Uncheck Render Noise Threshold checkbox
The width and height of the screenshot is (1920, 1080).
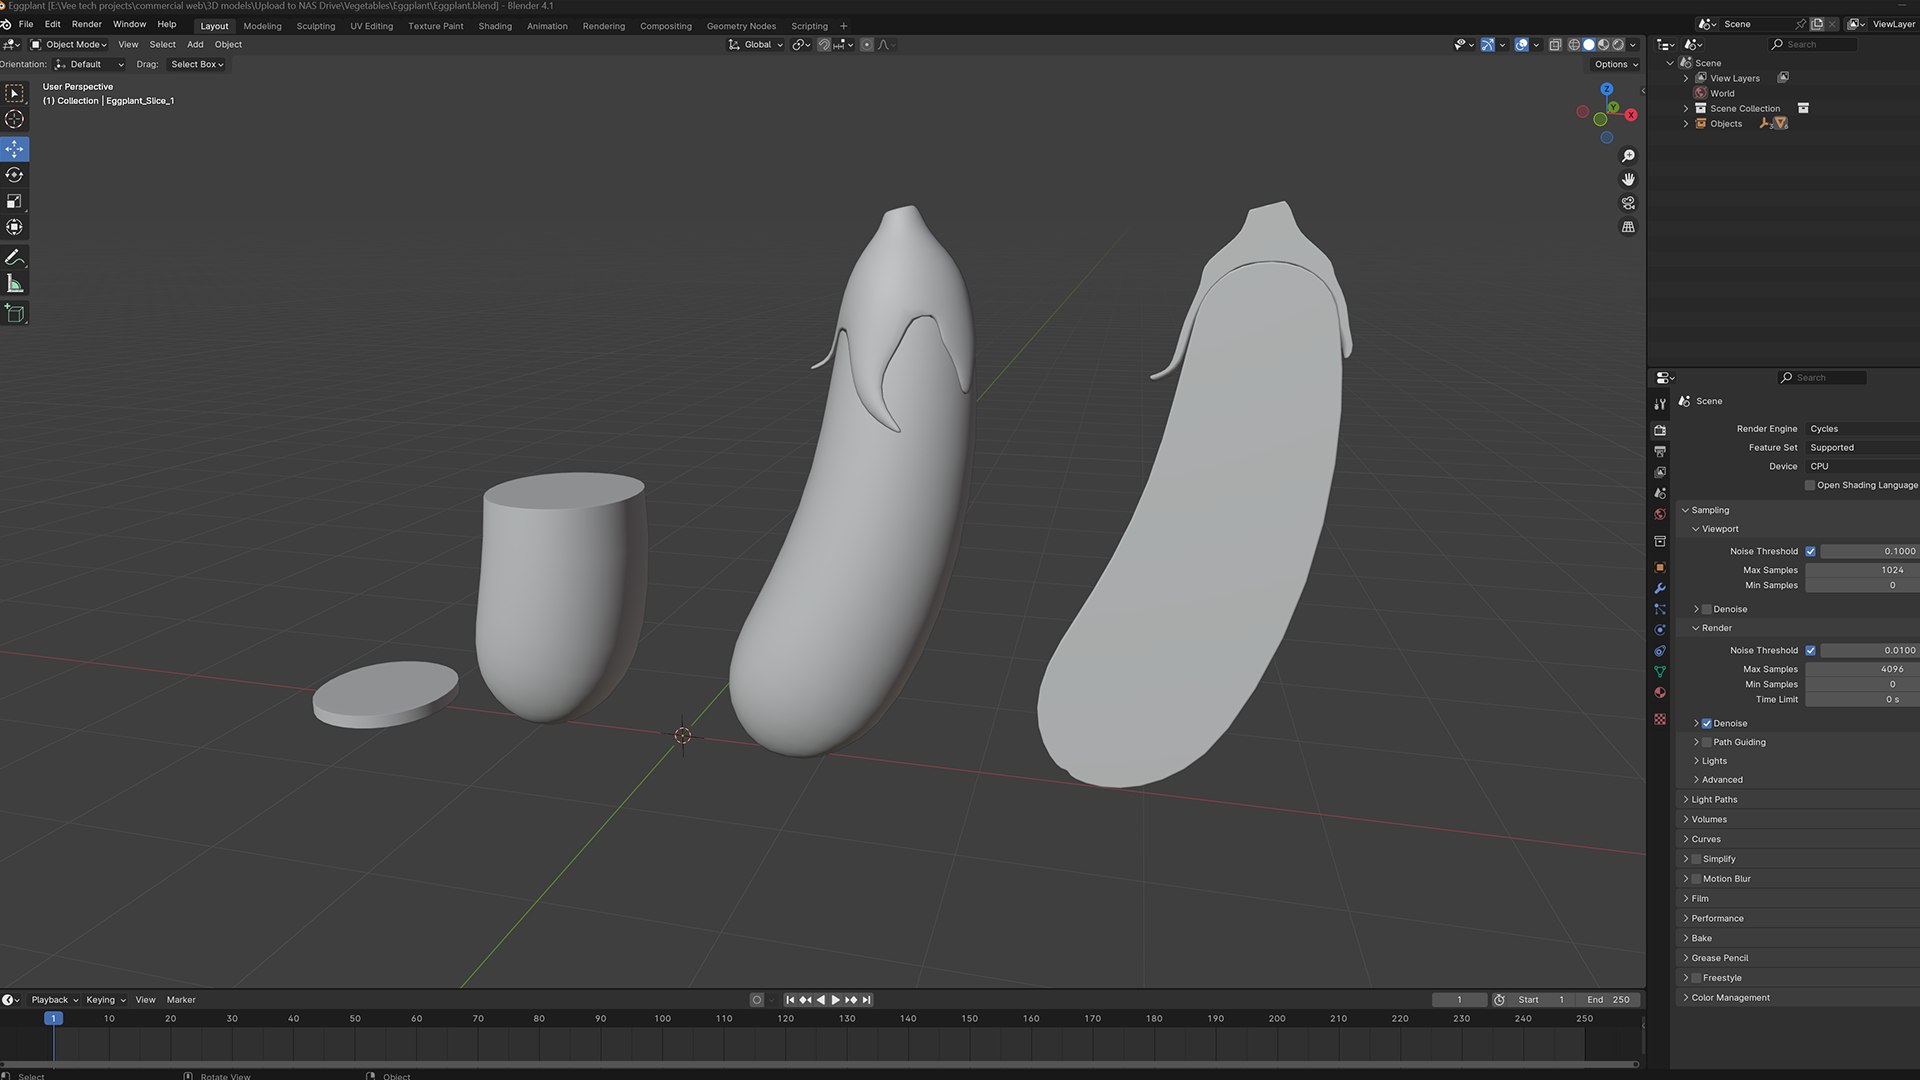pos(1810,650)
